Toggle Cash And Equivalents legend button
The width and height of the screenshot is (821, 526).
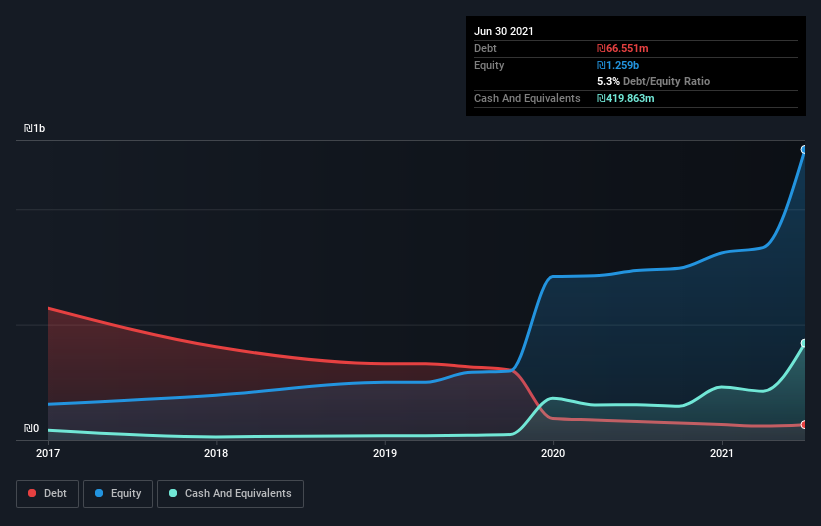tap(230, 494)
